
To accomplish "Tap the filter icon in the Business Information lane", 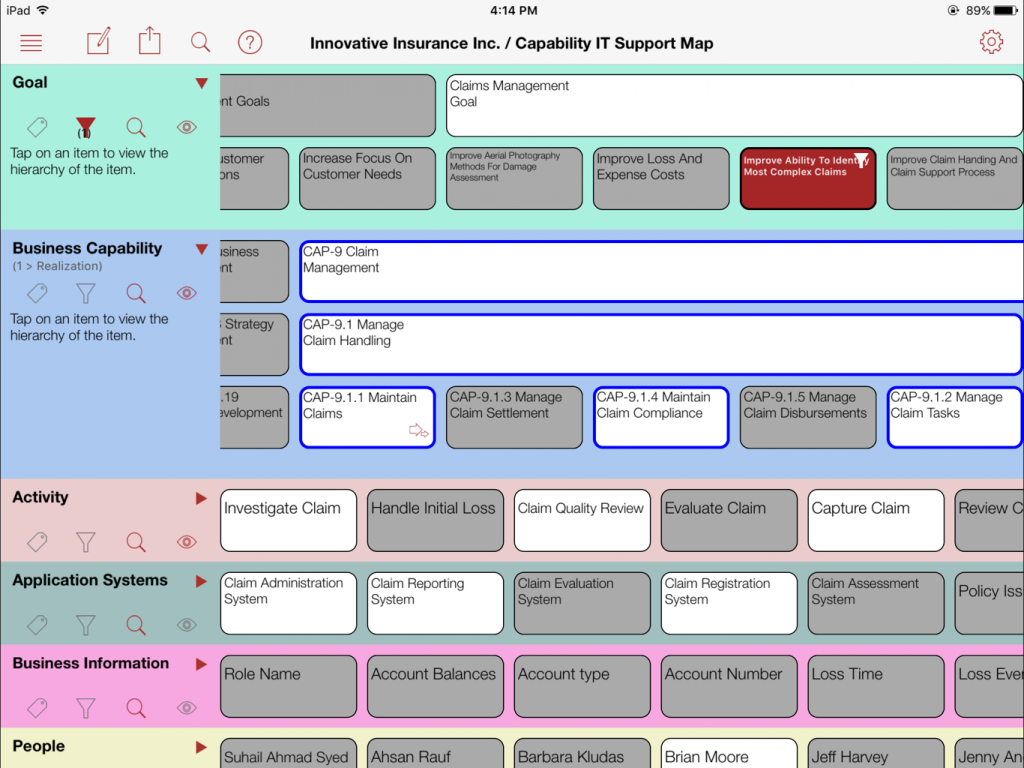I will (86, 708).
